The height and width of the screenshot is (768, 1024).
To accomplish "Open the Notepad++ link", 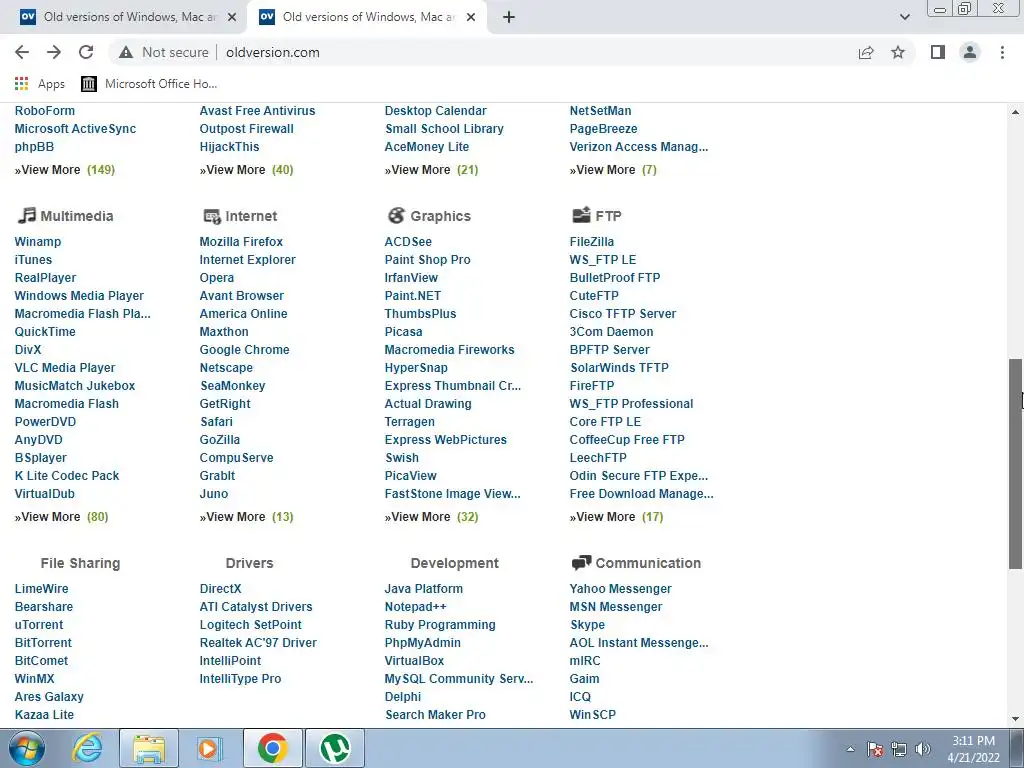I will pos(415,607).
